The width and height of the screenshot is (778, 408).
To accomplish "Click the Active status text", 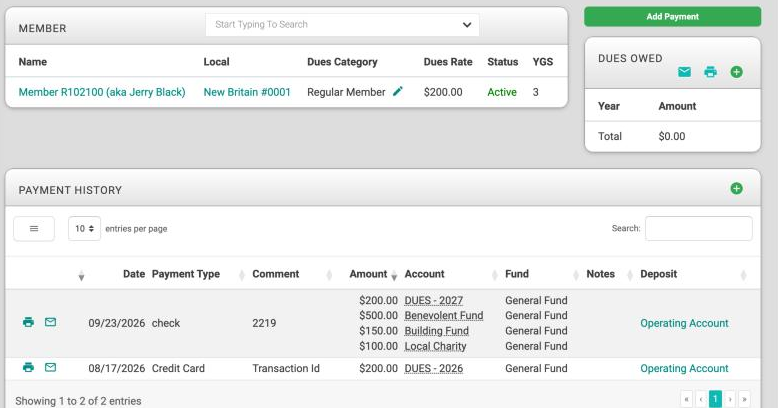I will [x=502, y=92].
